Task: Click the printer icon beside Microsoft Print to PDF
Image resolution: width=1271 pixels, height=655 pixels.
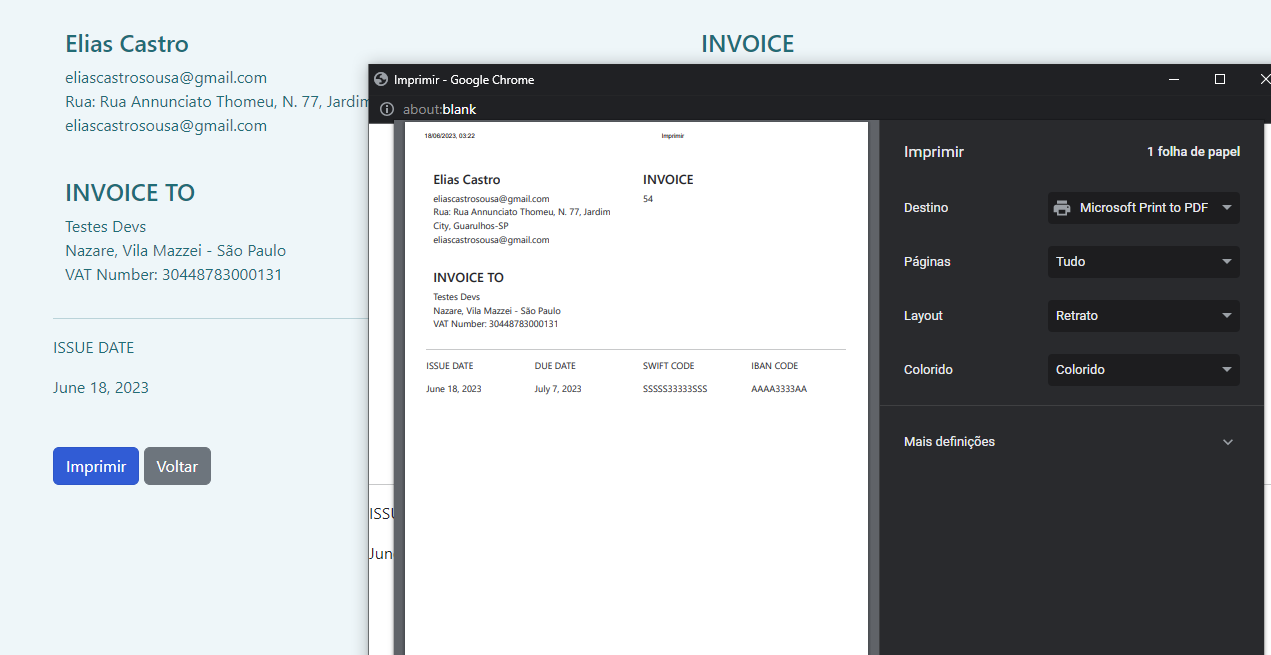Action: click(x=1062, y=207)
